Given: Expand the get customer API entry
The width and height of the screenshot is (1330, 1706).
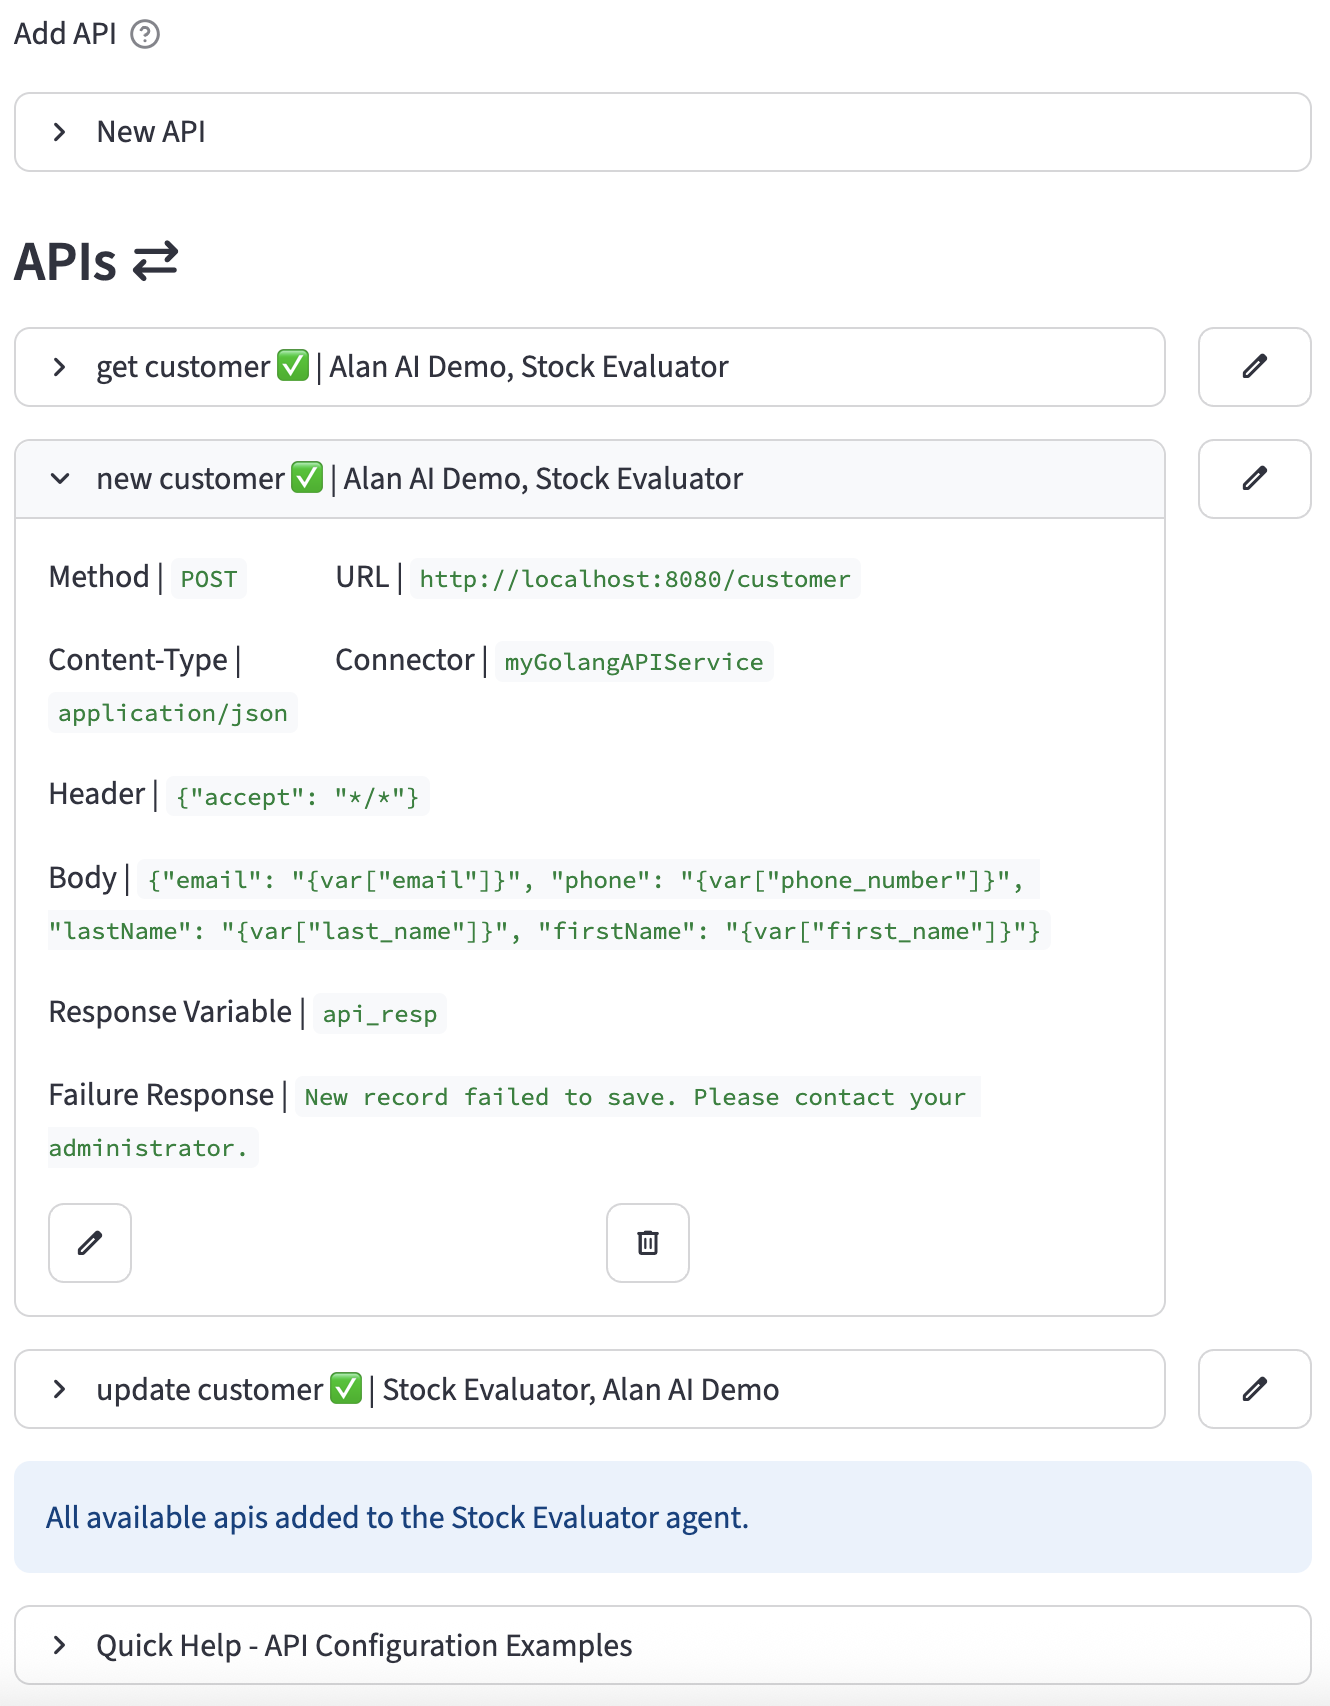Looking at the screenshot, I should (x=60, y=367).
